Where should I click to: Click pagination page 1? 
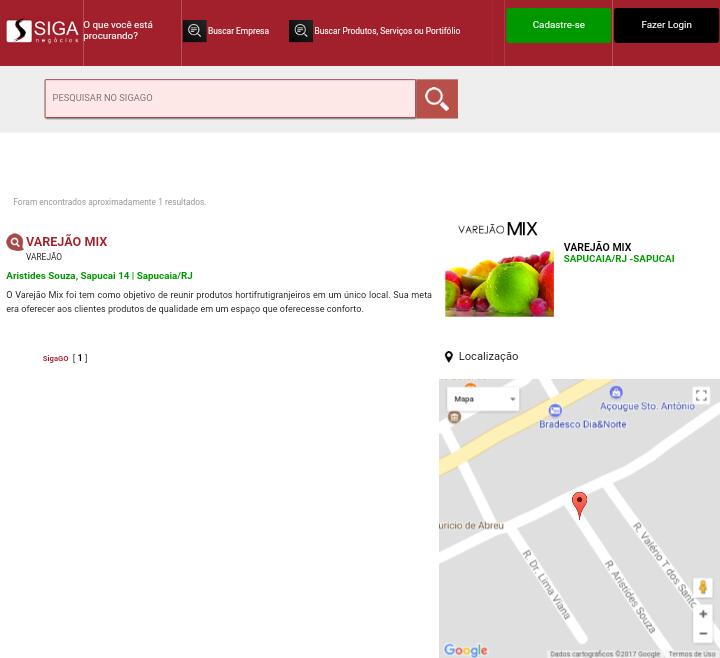coord(80,358)
